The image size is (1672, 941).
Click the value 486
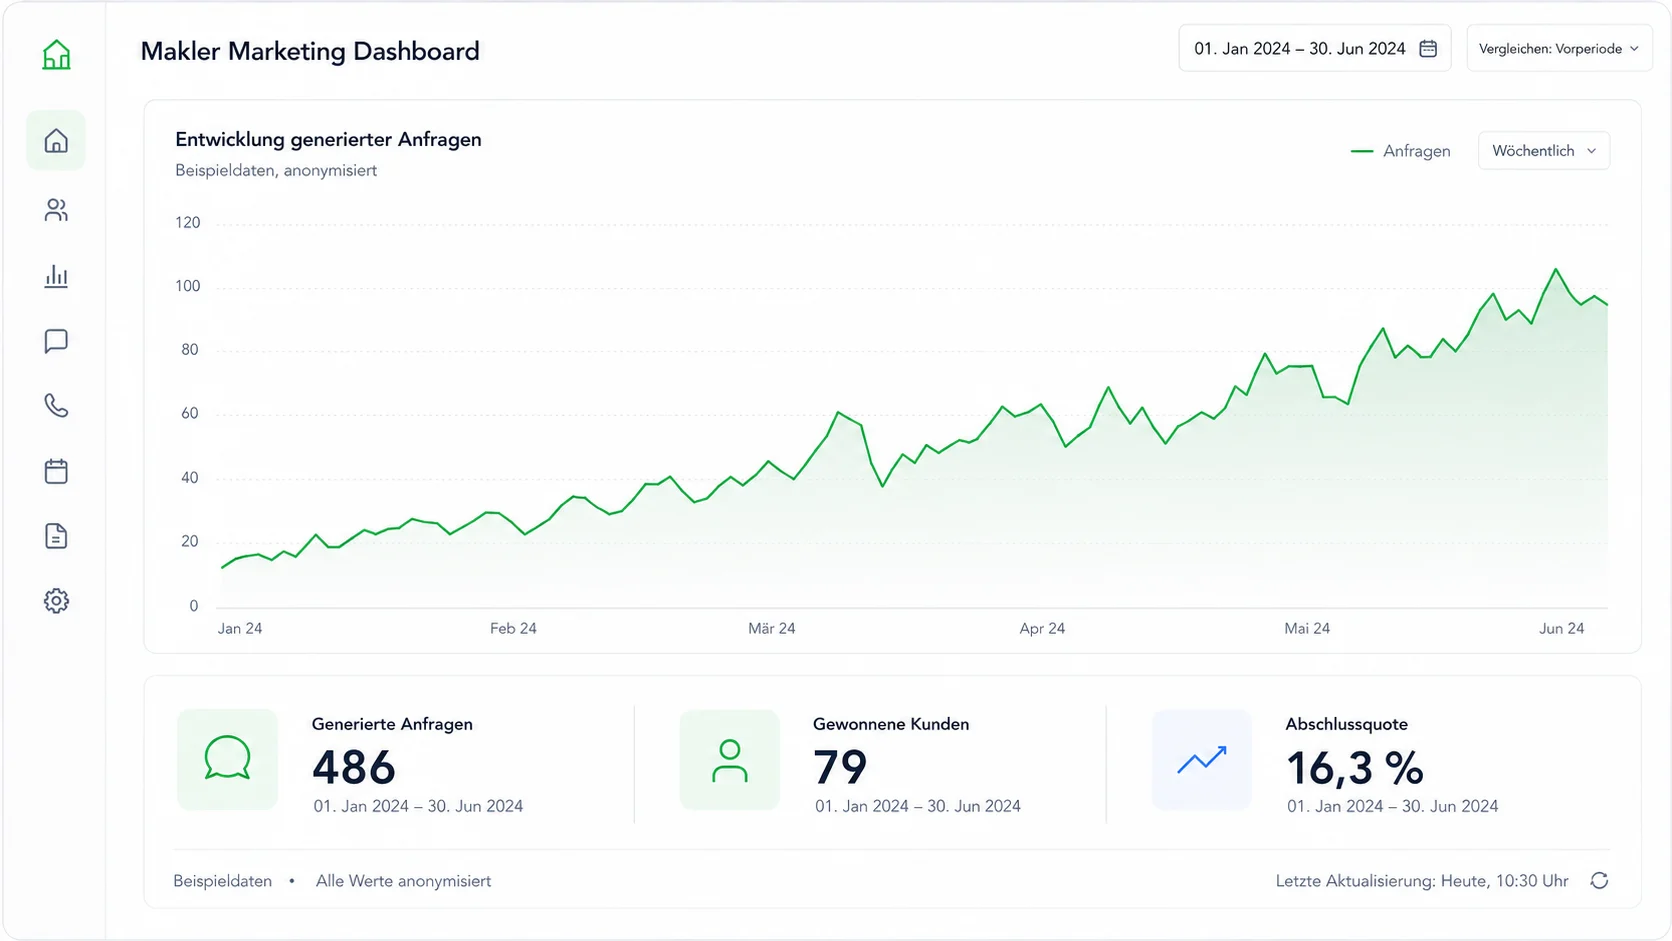coord(354,767)
